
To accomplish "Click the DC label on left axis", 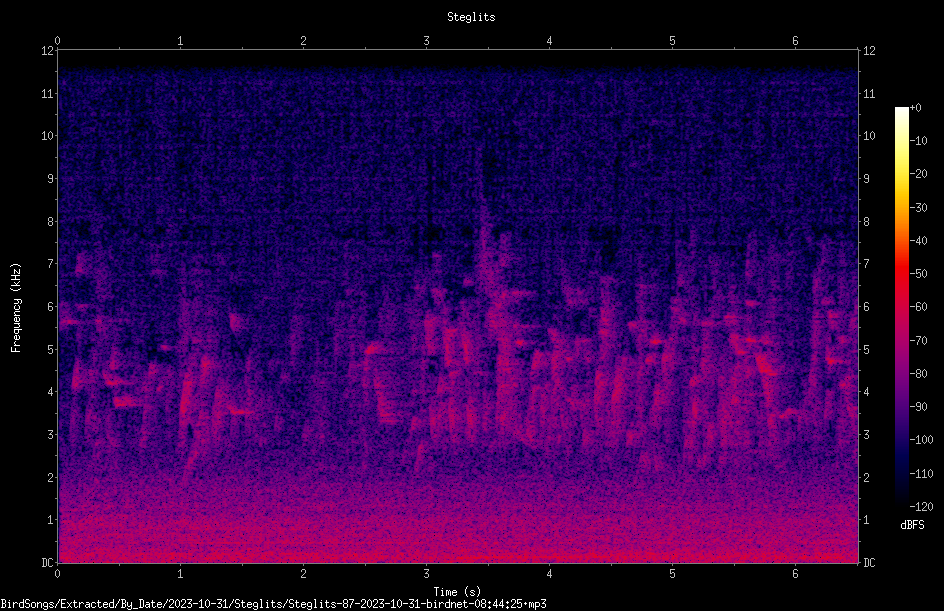I will pos(47,562).
